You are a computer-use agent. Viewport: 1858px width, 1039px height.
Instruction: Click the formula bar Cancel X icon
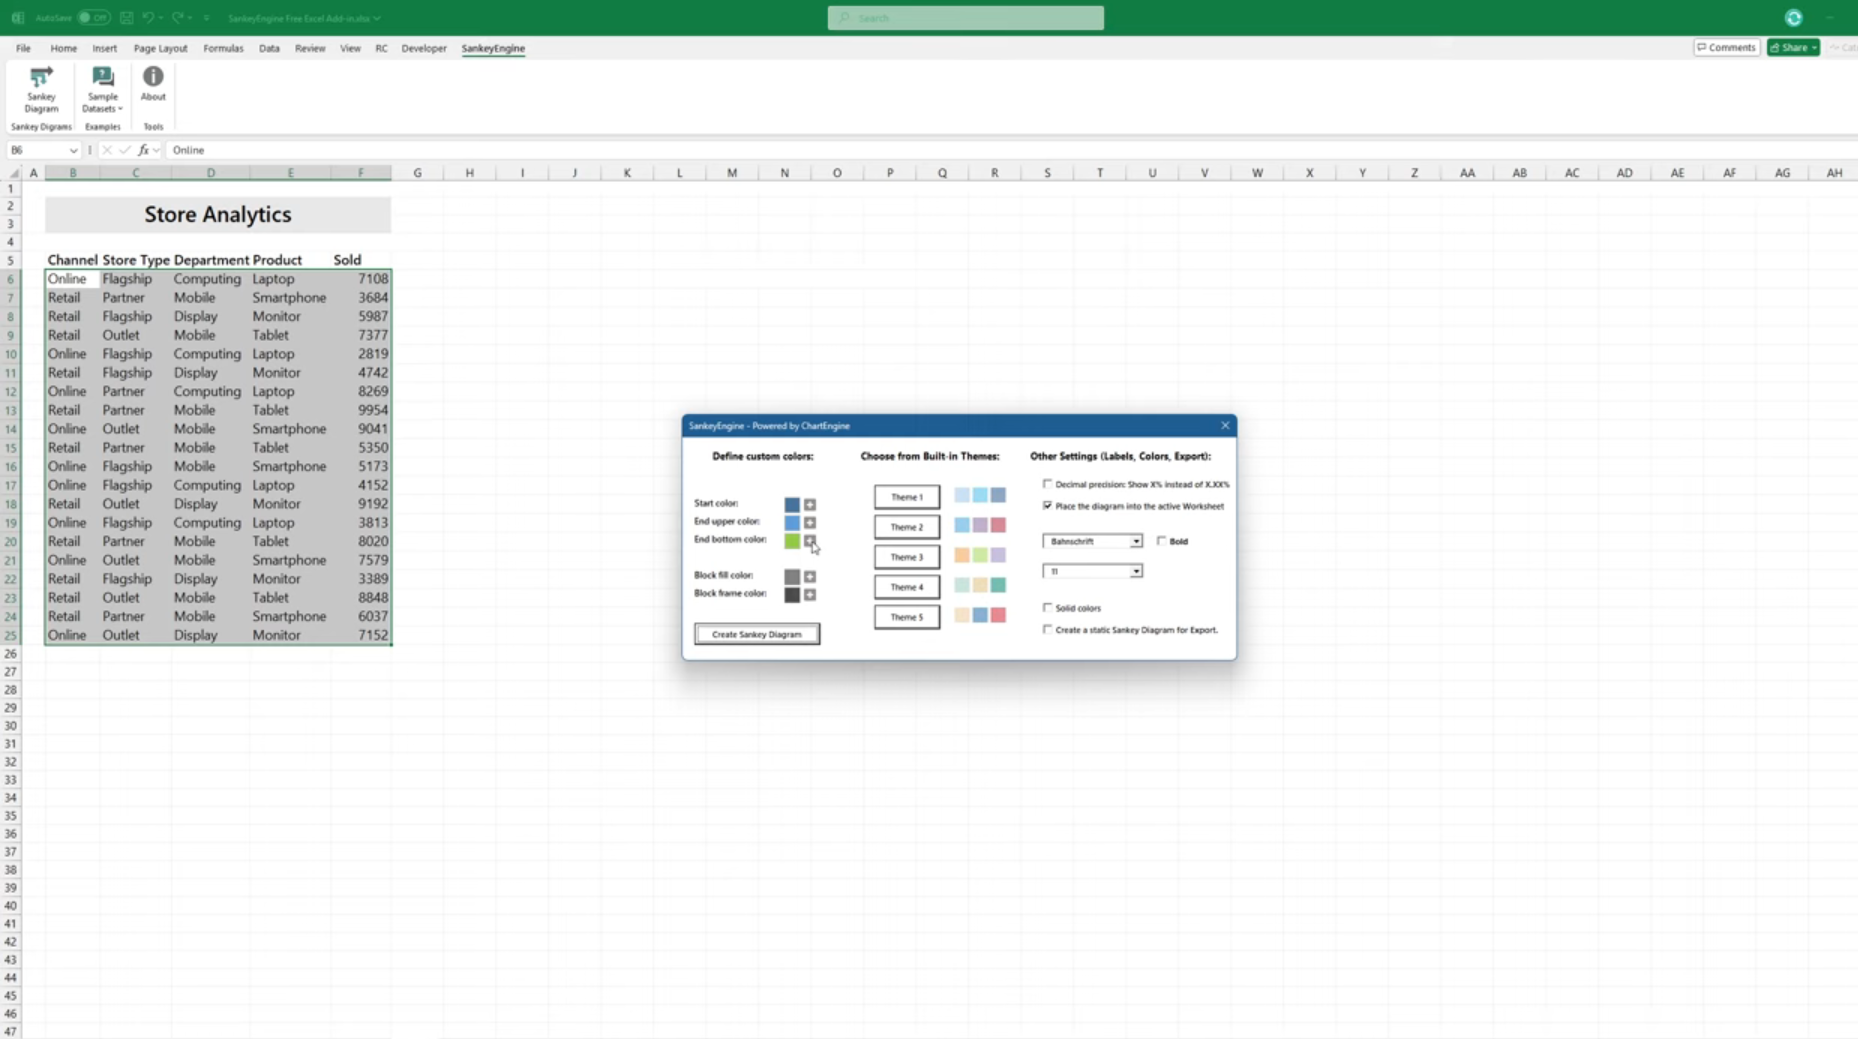click(107, 150)
